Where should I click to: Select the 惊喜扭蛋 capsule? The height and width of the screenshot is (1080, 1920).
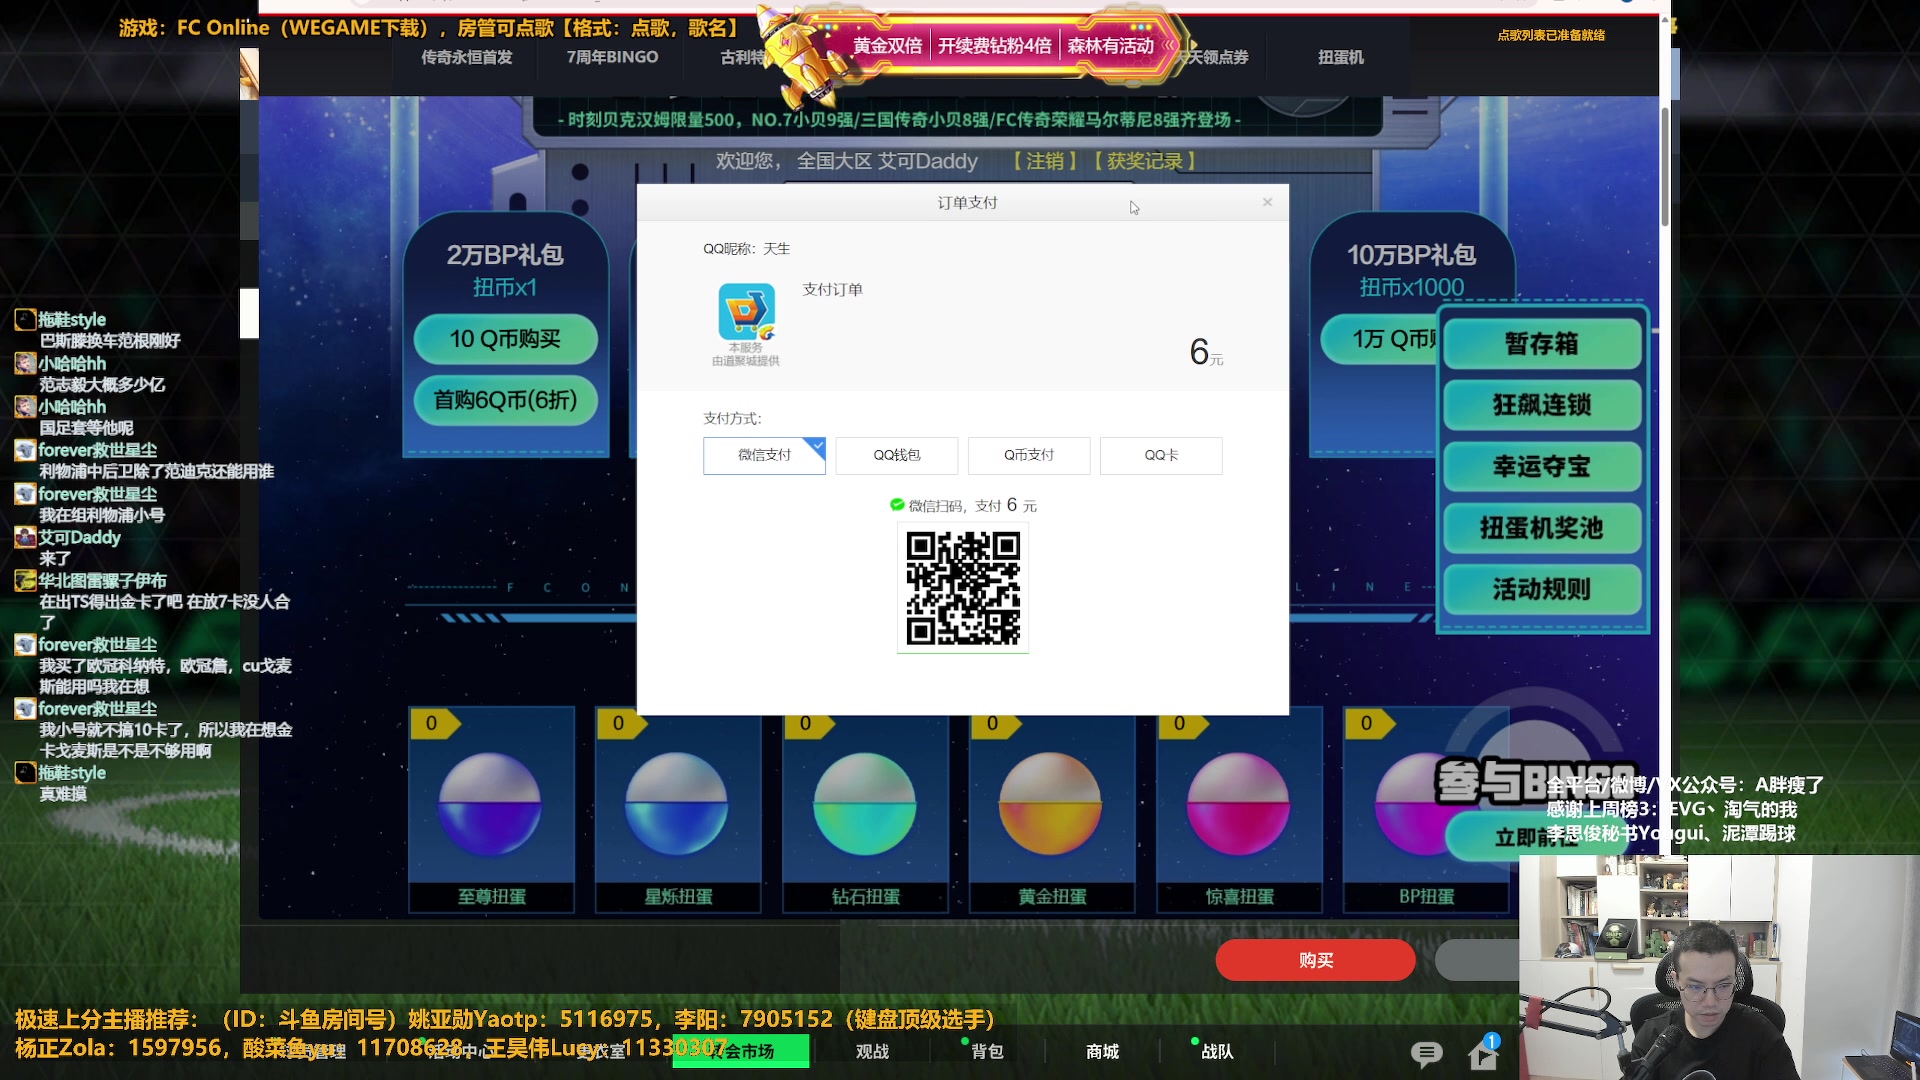tap(1239, 810)
